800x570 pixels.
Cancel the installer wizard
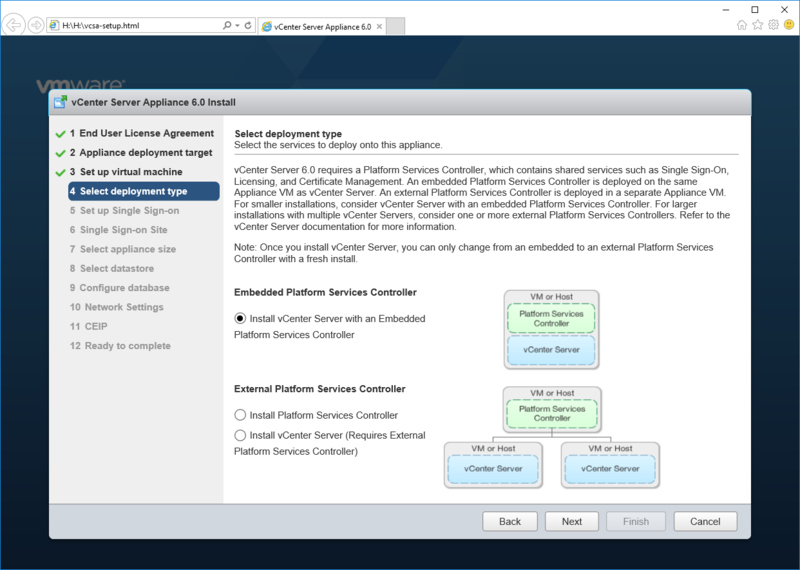(x=705, y=522)
